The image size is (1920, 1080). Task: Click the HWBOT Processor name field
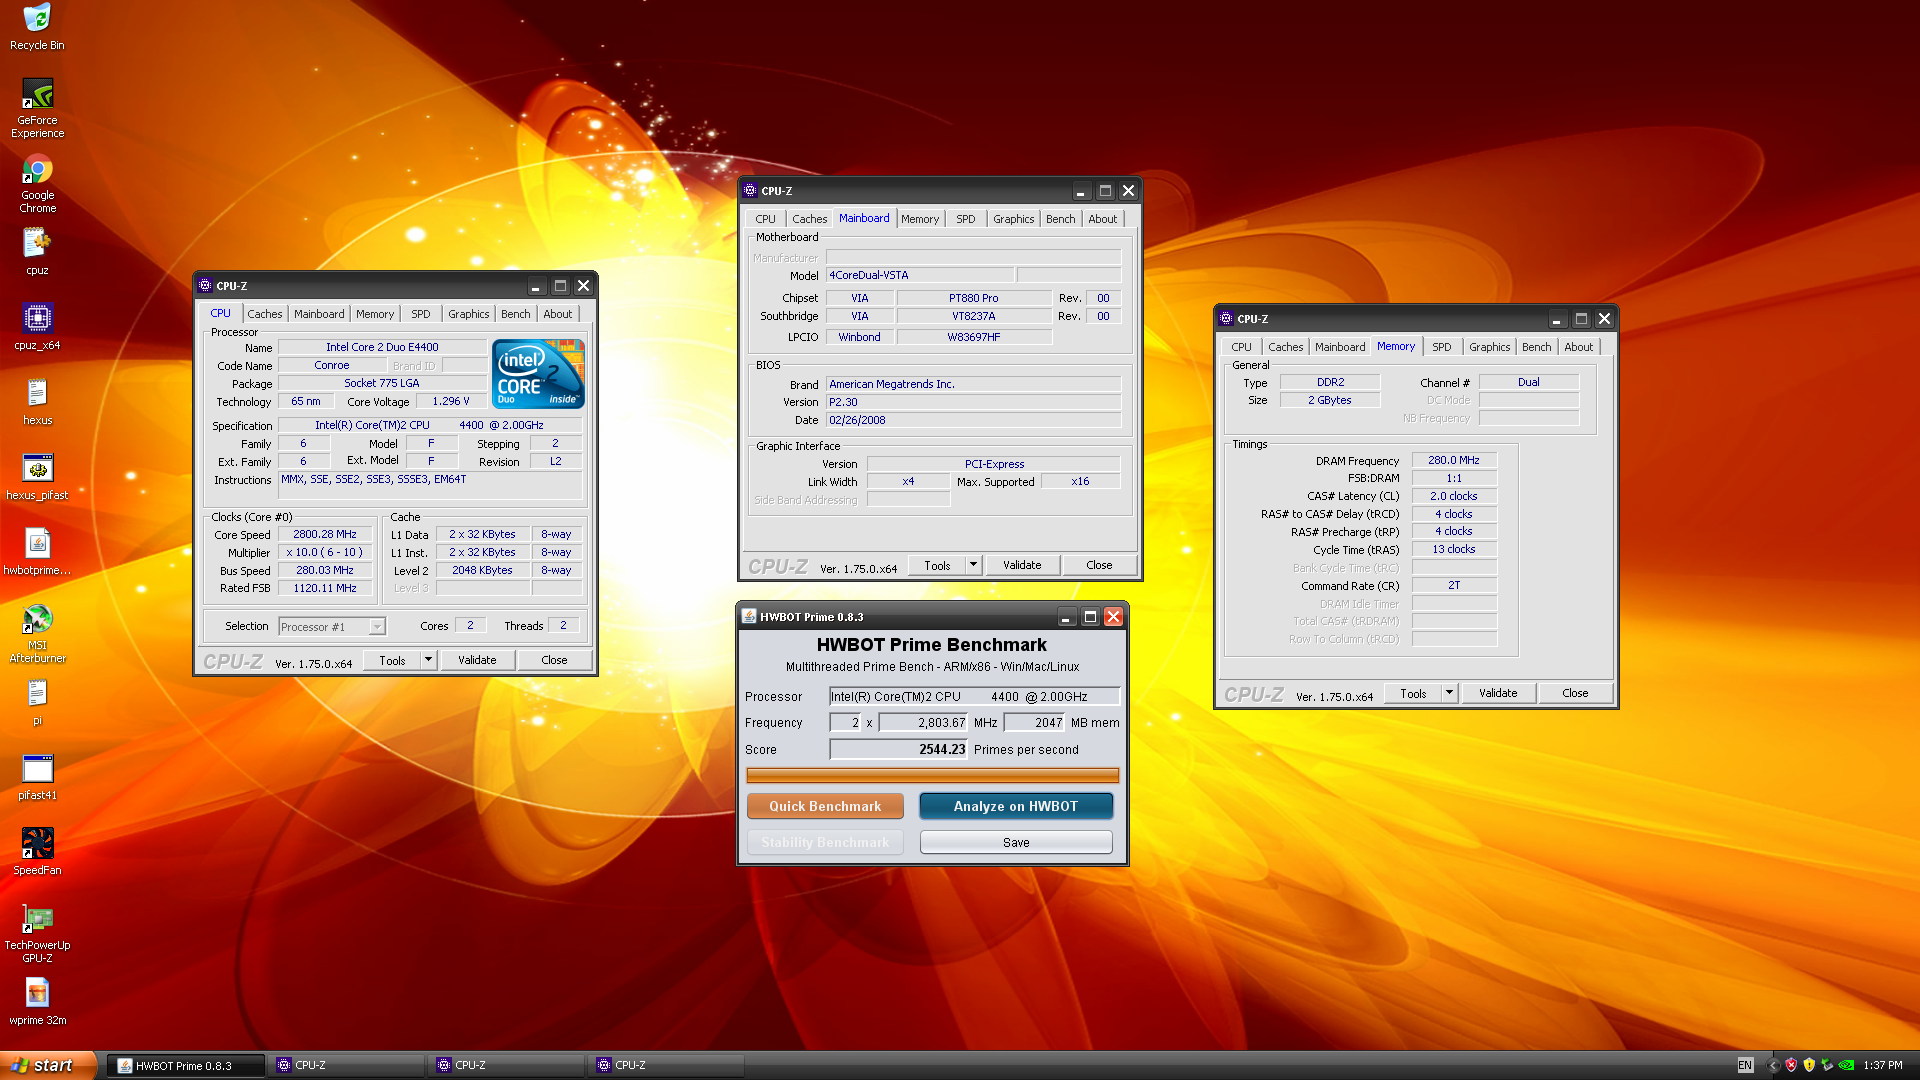click(x=974, y=696)
